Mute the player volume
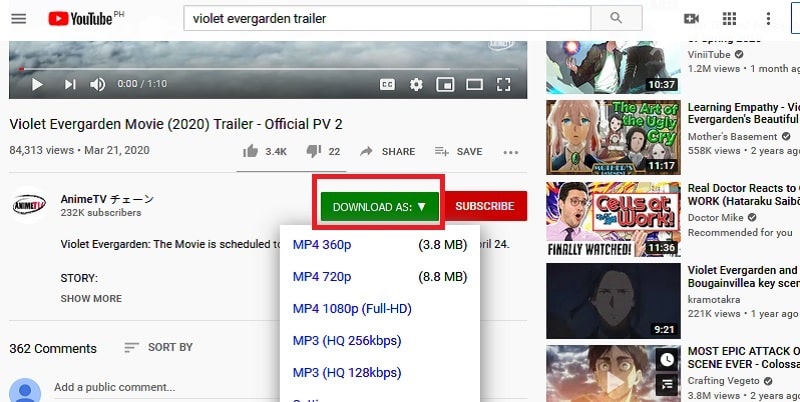Image resolution: width=800 pixels, height=402 pixels. point(97,84)
